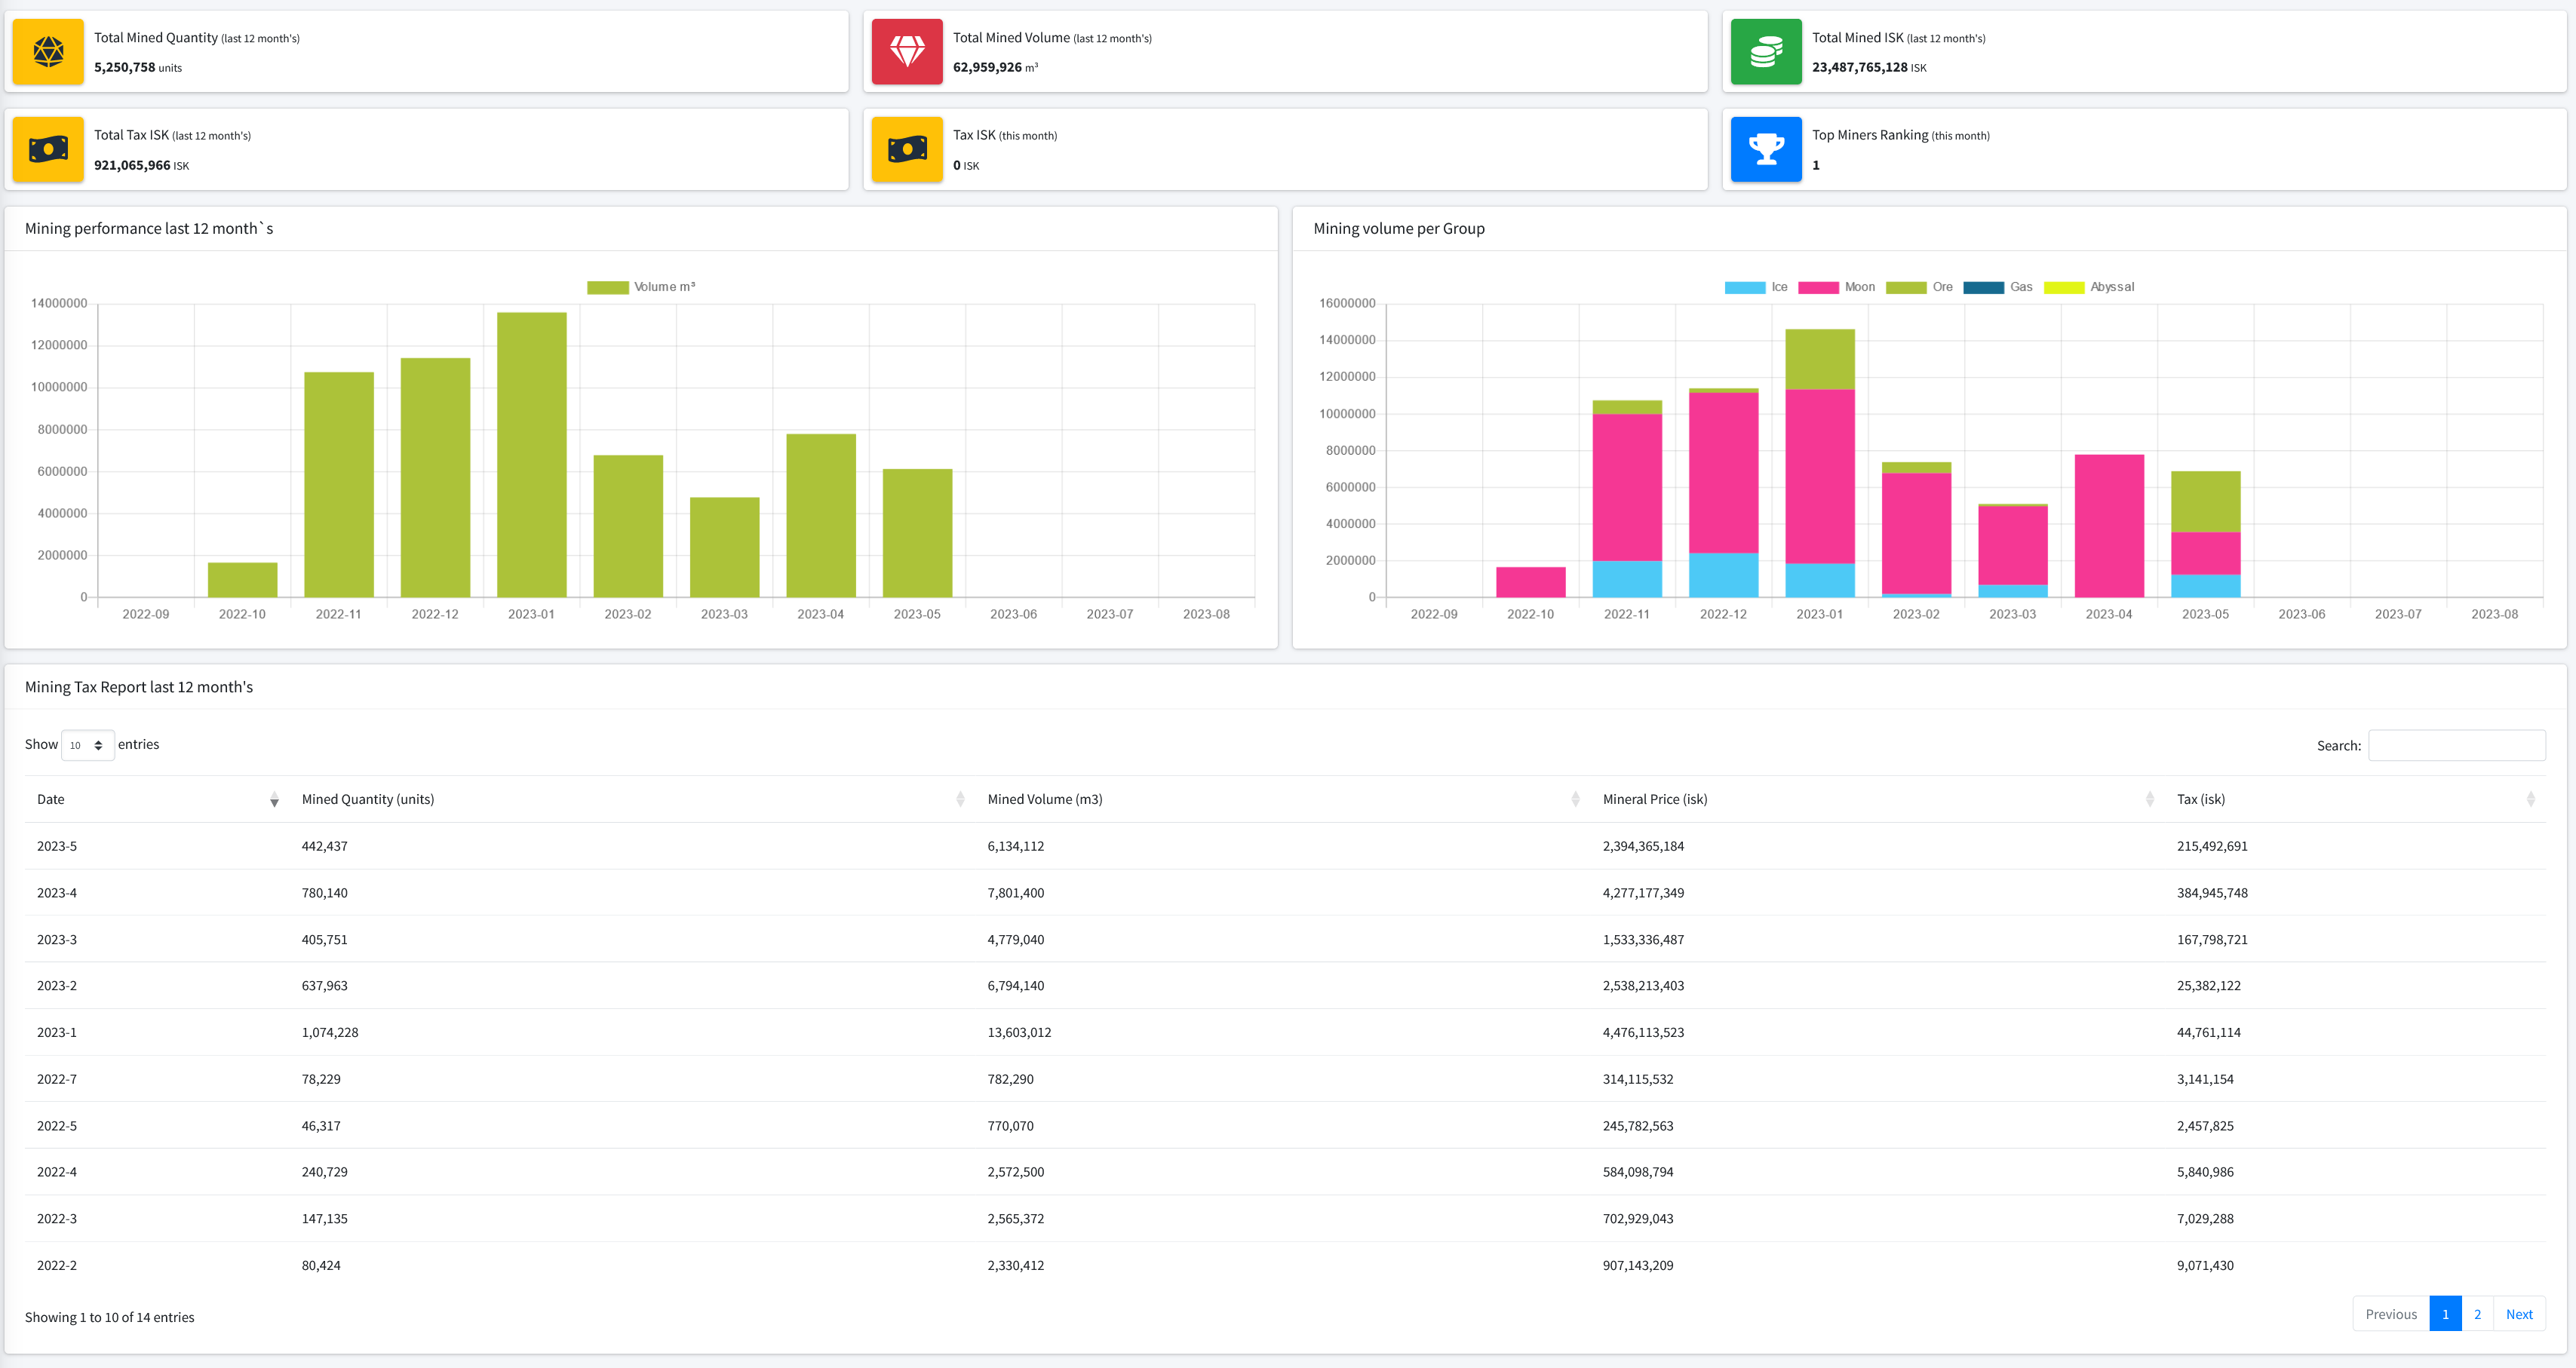Viewport: 2576px width, 1368px height.
Task: Toggle Gas series in group chart legend
Action: (1998, 287)
